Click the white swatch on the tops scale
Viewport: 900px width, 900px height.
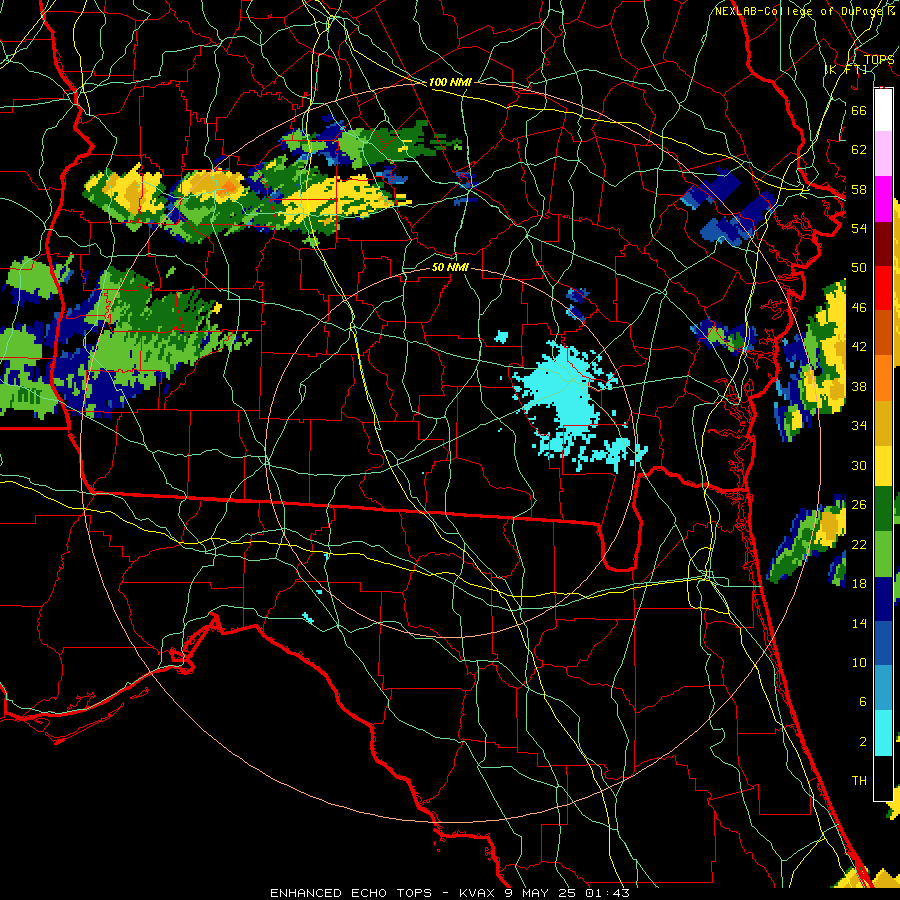click(883, 110)
